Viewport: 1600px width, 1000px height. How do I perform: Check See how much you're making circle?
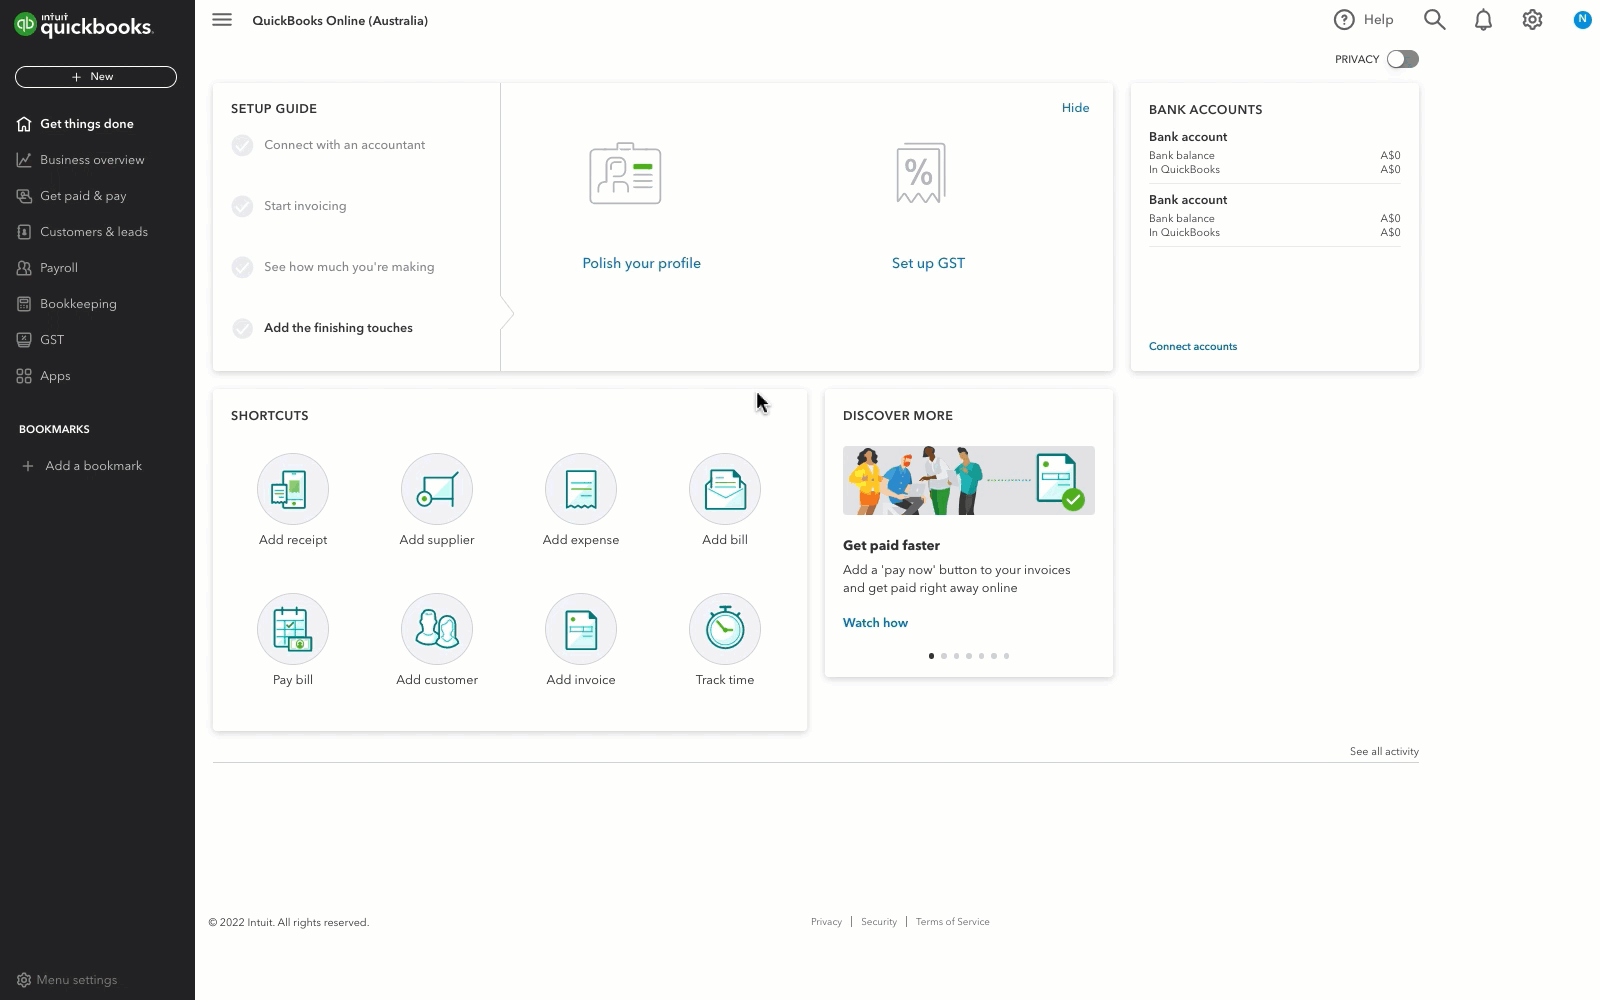click(242, 268)
